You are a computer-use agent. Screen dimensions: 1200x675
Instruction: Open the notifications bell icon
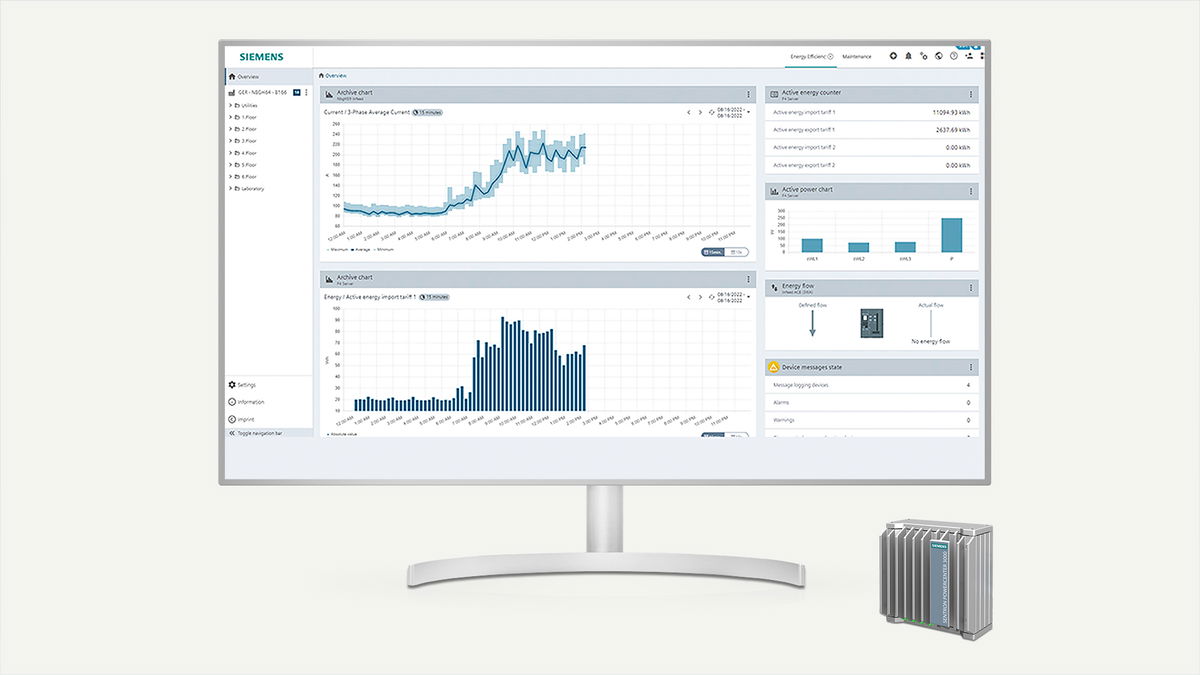click(908, 56)
